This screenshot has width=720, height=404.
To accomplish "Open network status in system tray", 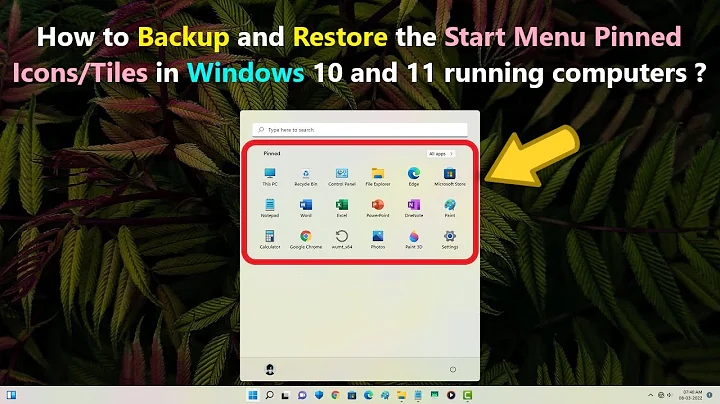I will click(661, 395).
